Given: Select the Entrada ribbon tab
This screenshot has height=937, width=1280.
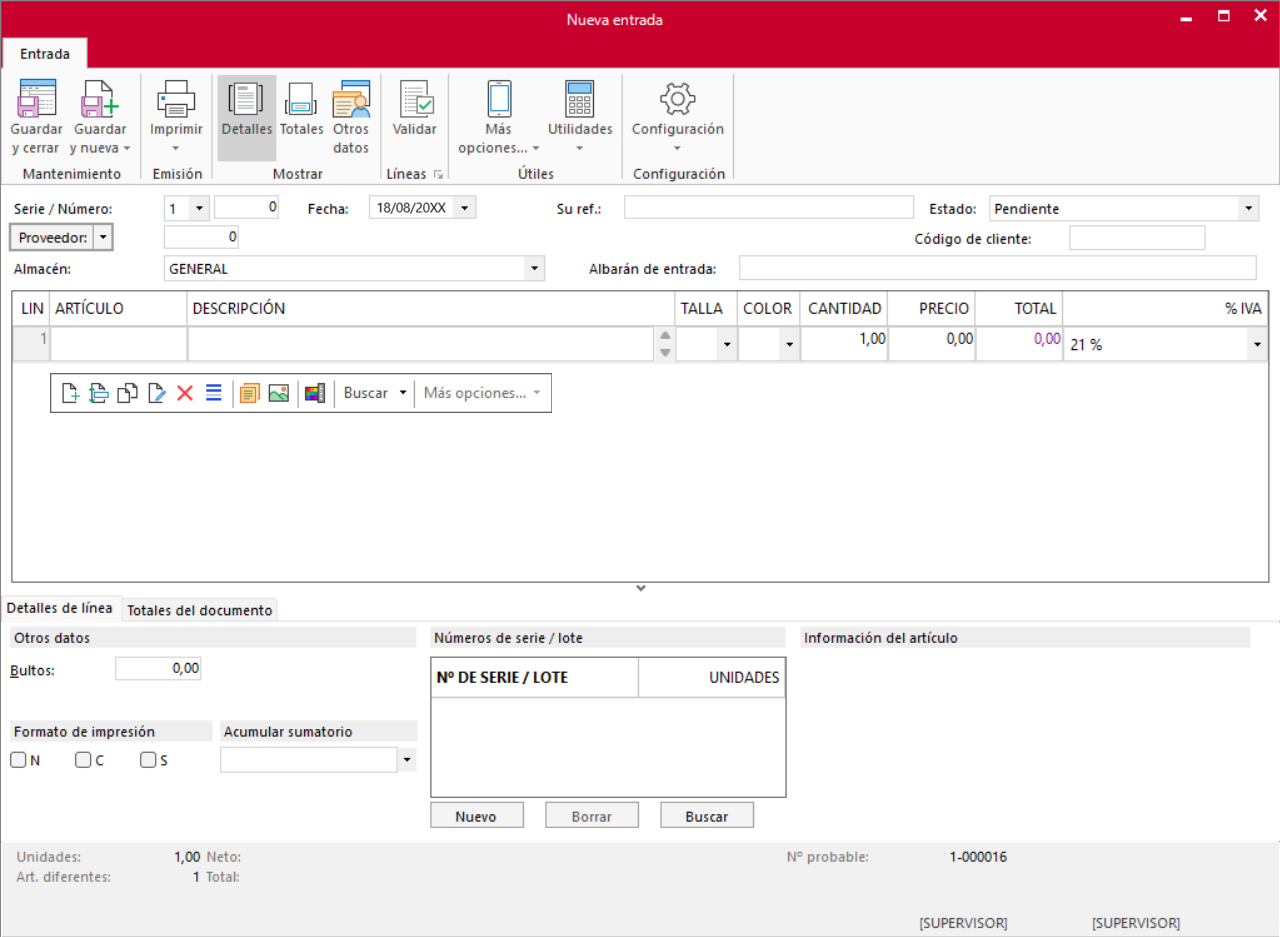Looking at the screenshot, I should click(45, 54).
